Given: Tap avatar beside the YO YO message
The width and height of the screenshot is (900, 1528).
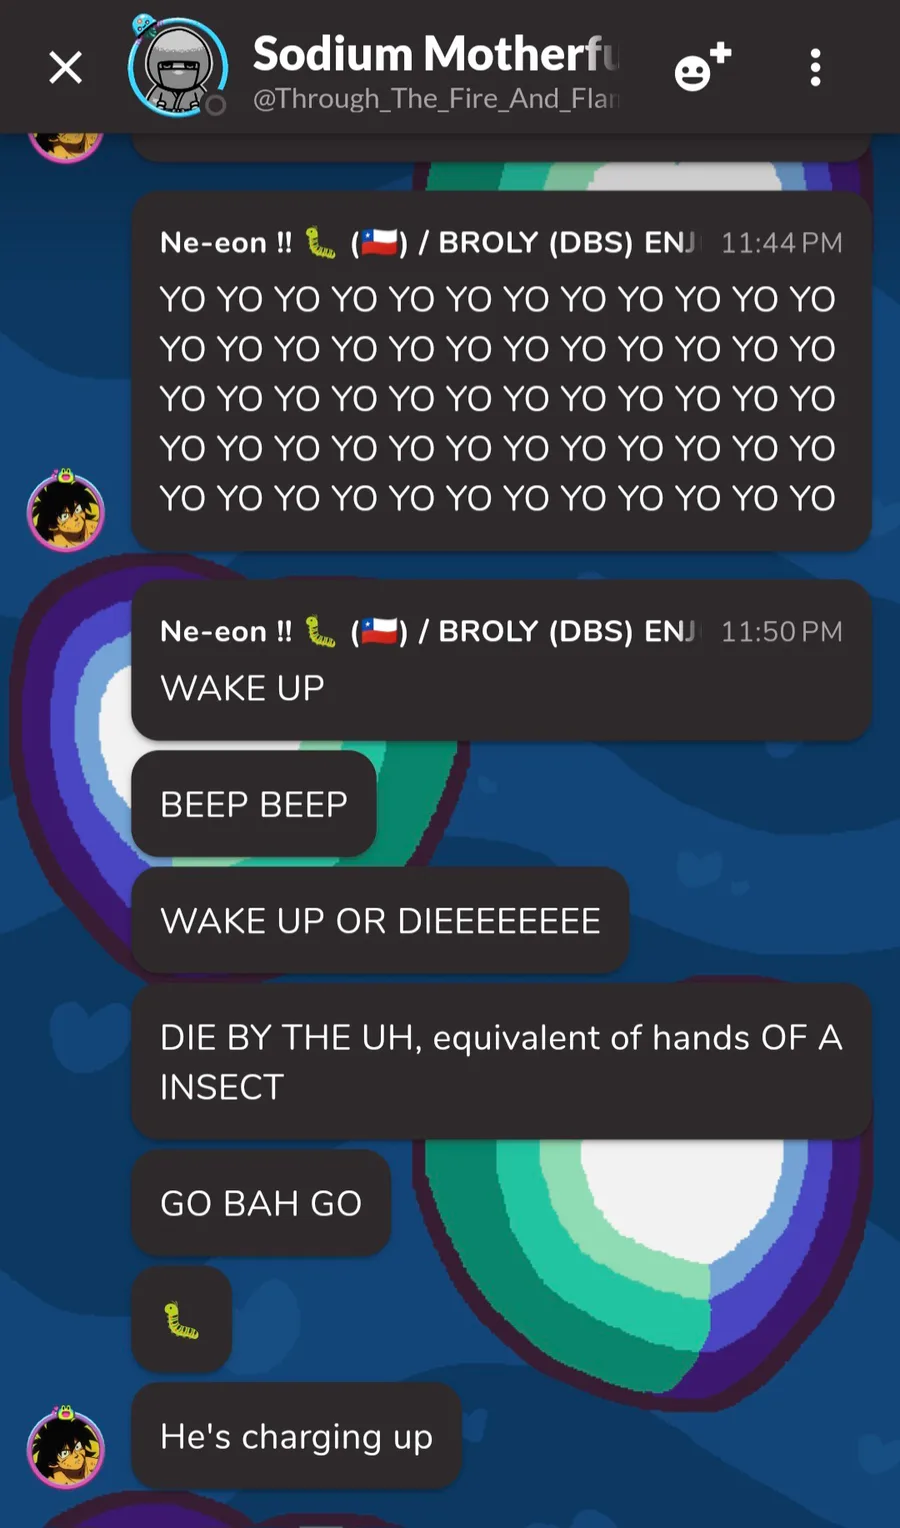Looking at the screenshot, I should (x=65, y=511).
